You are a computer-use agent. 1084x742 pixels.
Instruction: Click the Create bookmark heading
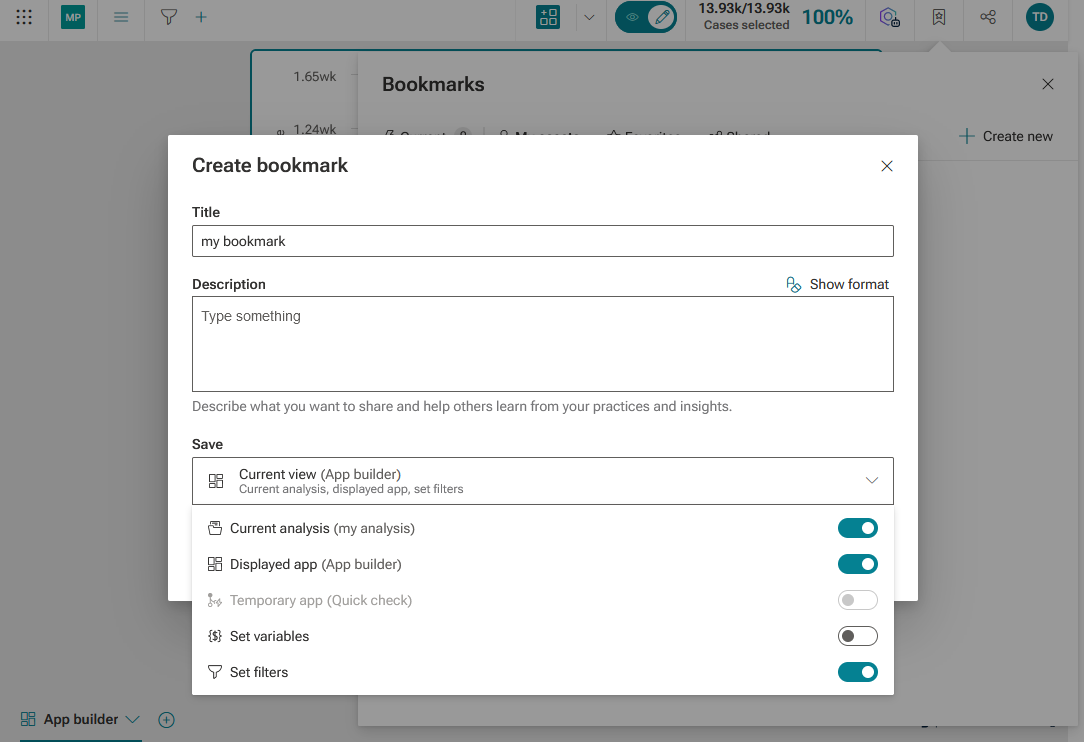point(270,165)
